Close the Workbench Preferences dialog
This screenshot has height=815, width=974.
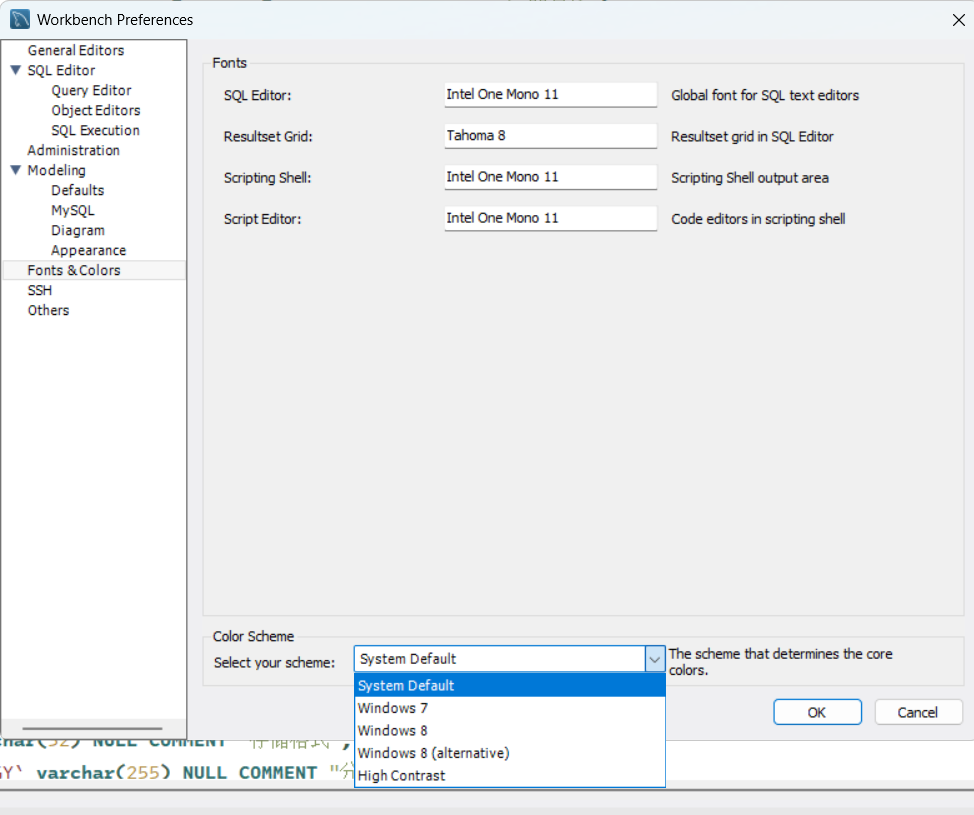point(958,19)
